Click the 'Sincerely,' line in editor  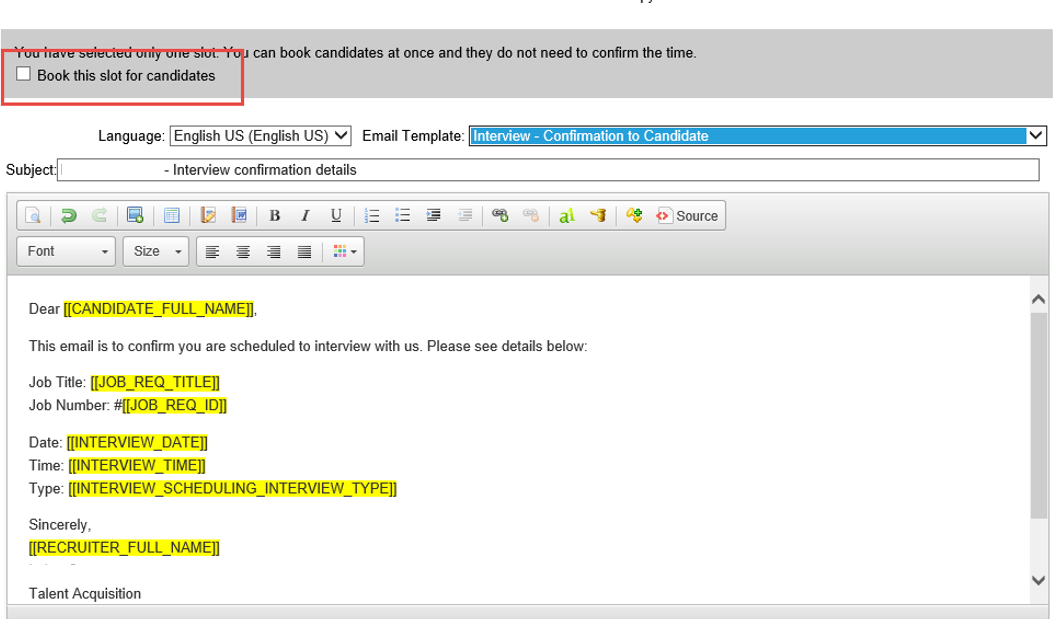point(60,524)
